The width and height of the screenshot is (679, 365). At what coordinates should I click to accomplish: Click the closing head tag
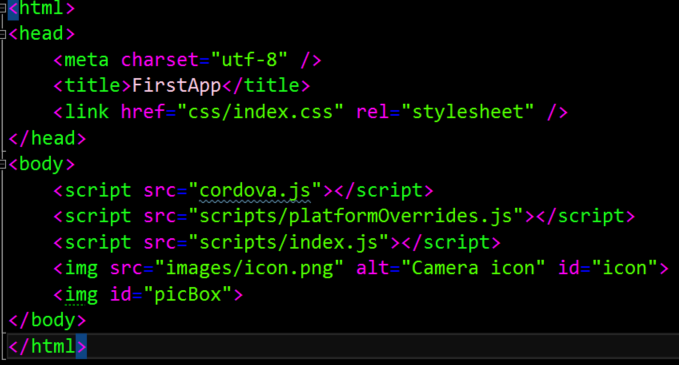(47, 139)
